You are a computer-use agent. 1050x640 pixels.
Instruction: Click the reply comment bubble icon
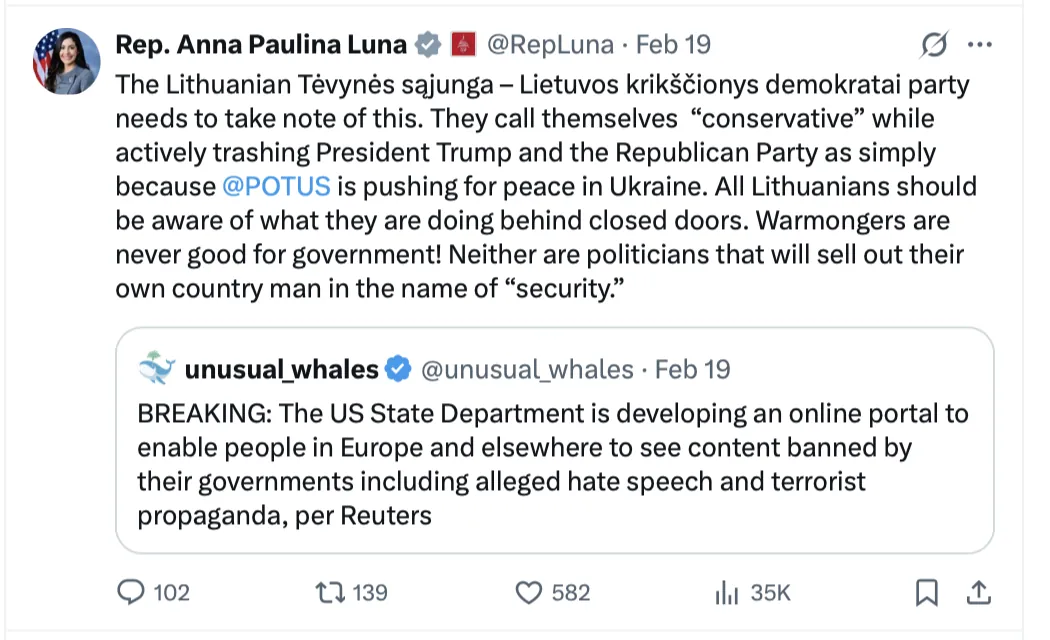(x=132, y=593)
